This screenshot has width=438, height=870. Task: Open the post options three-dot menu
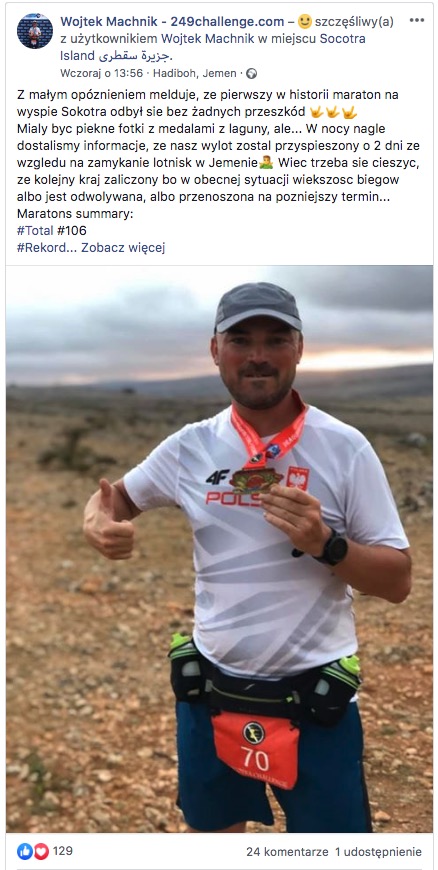(417, 20)
